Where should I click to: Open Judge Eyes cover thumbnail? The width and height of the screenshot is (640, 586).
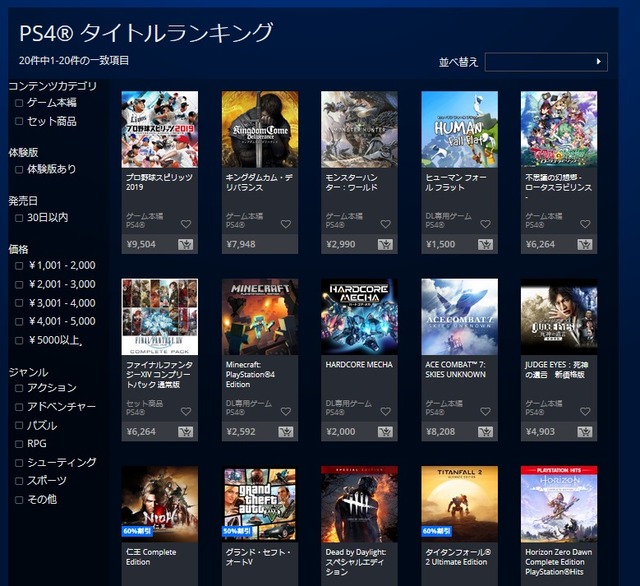click(559, 317)
